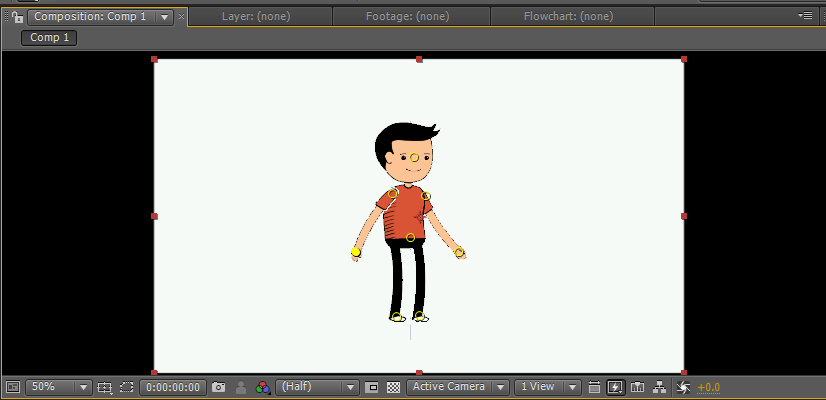Open the Composition tab dropdown arrow
826x400 pixels.
coord(164,17)
